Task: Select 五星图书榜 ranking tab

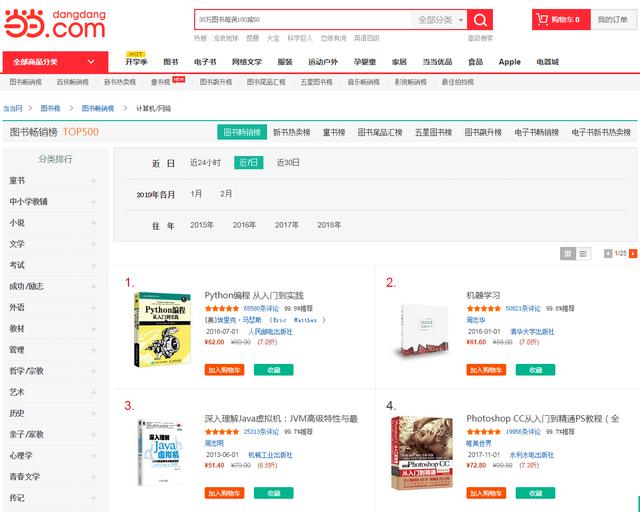Action: 433,132
